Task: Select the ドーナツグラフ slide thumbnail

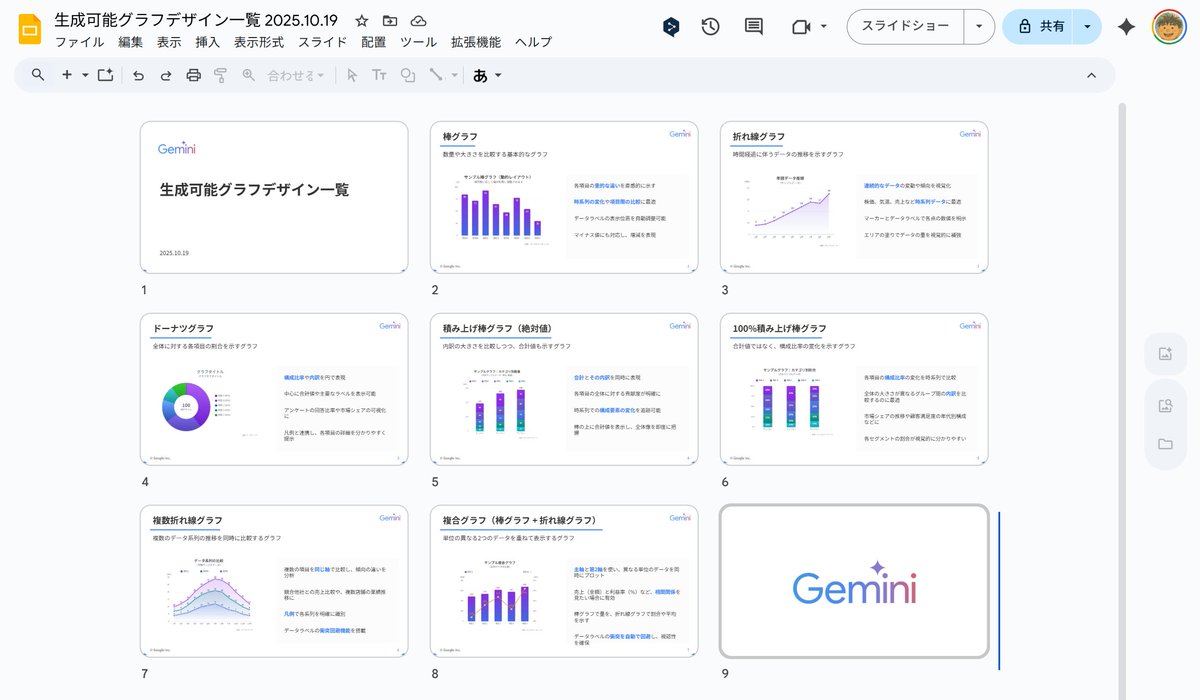Action: pos(274,389)
